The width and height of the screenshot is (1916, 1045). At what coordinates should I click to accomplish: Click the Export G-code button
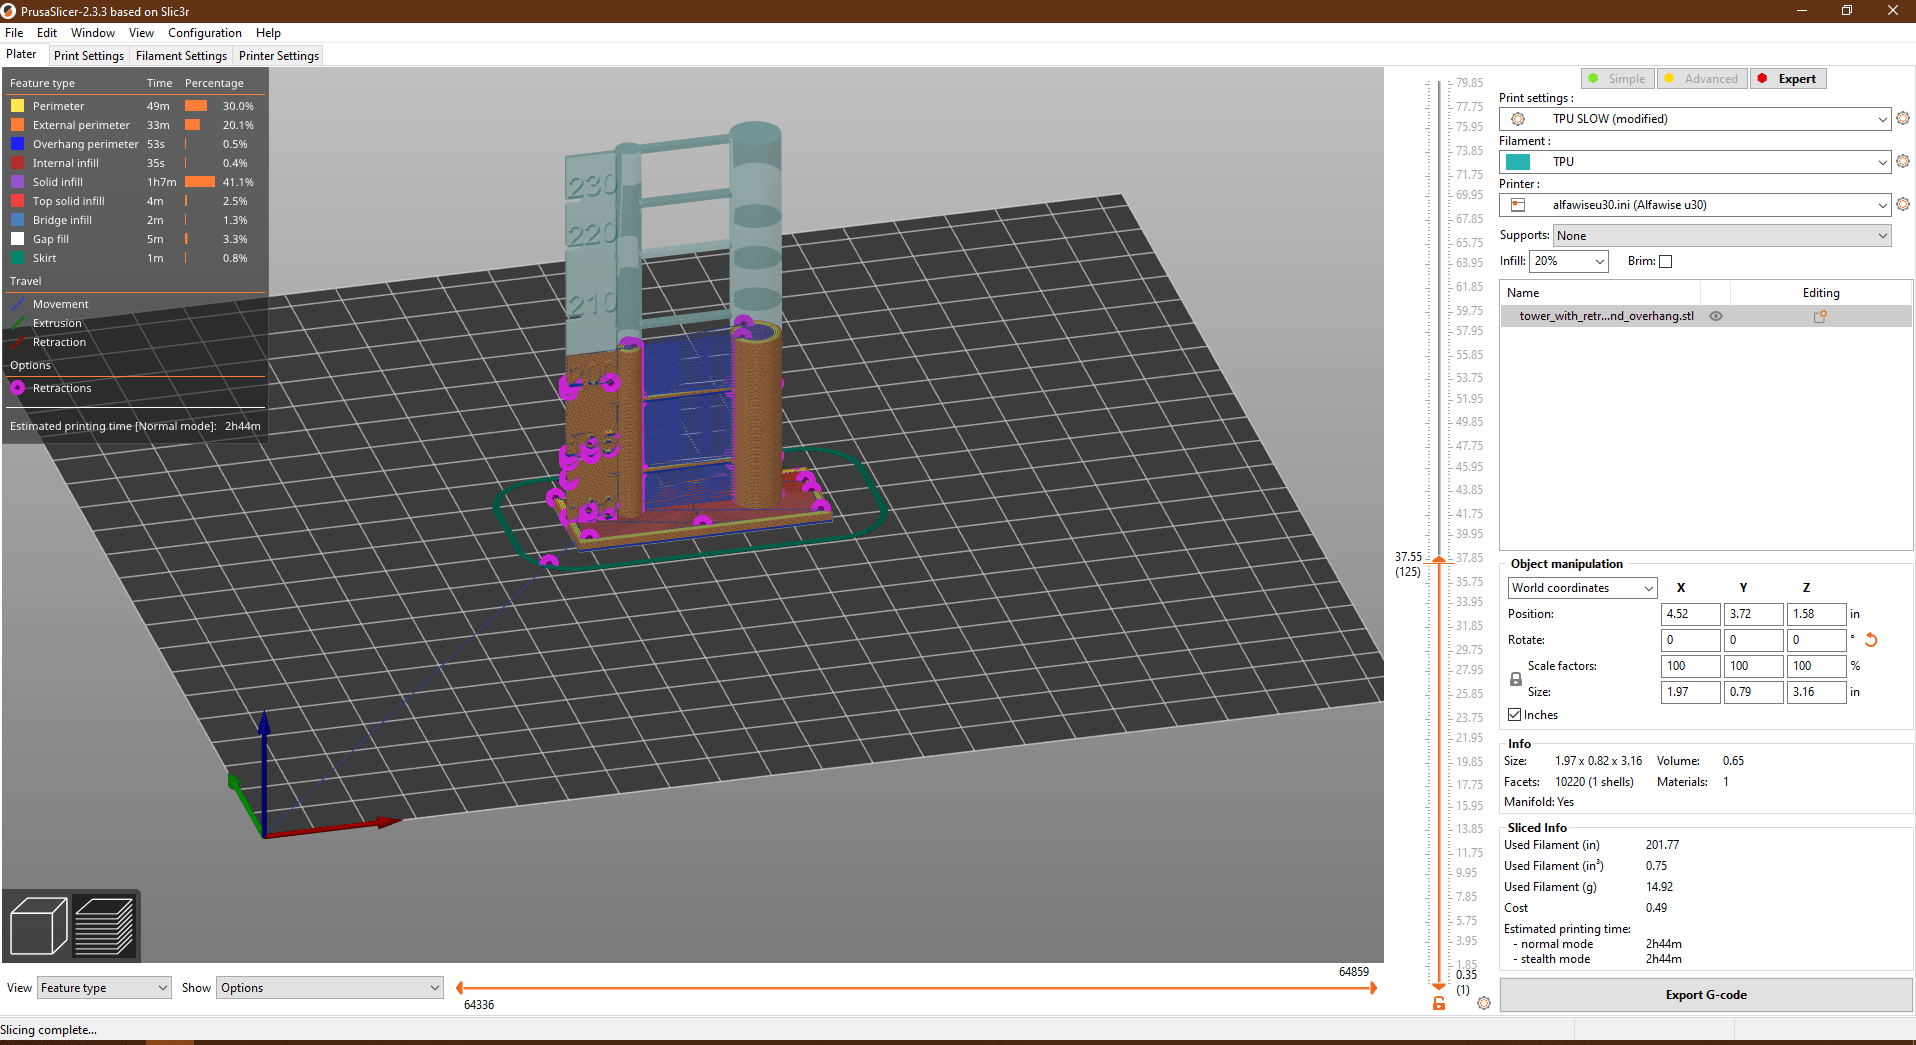click(x=1705, y=994)
